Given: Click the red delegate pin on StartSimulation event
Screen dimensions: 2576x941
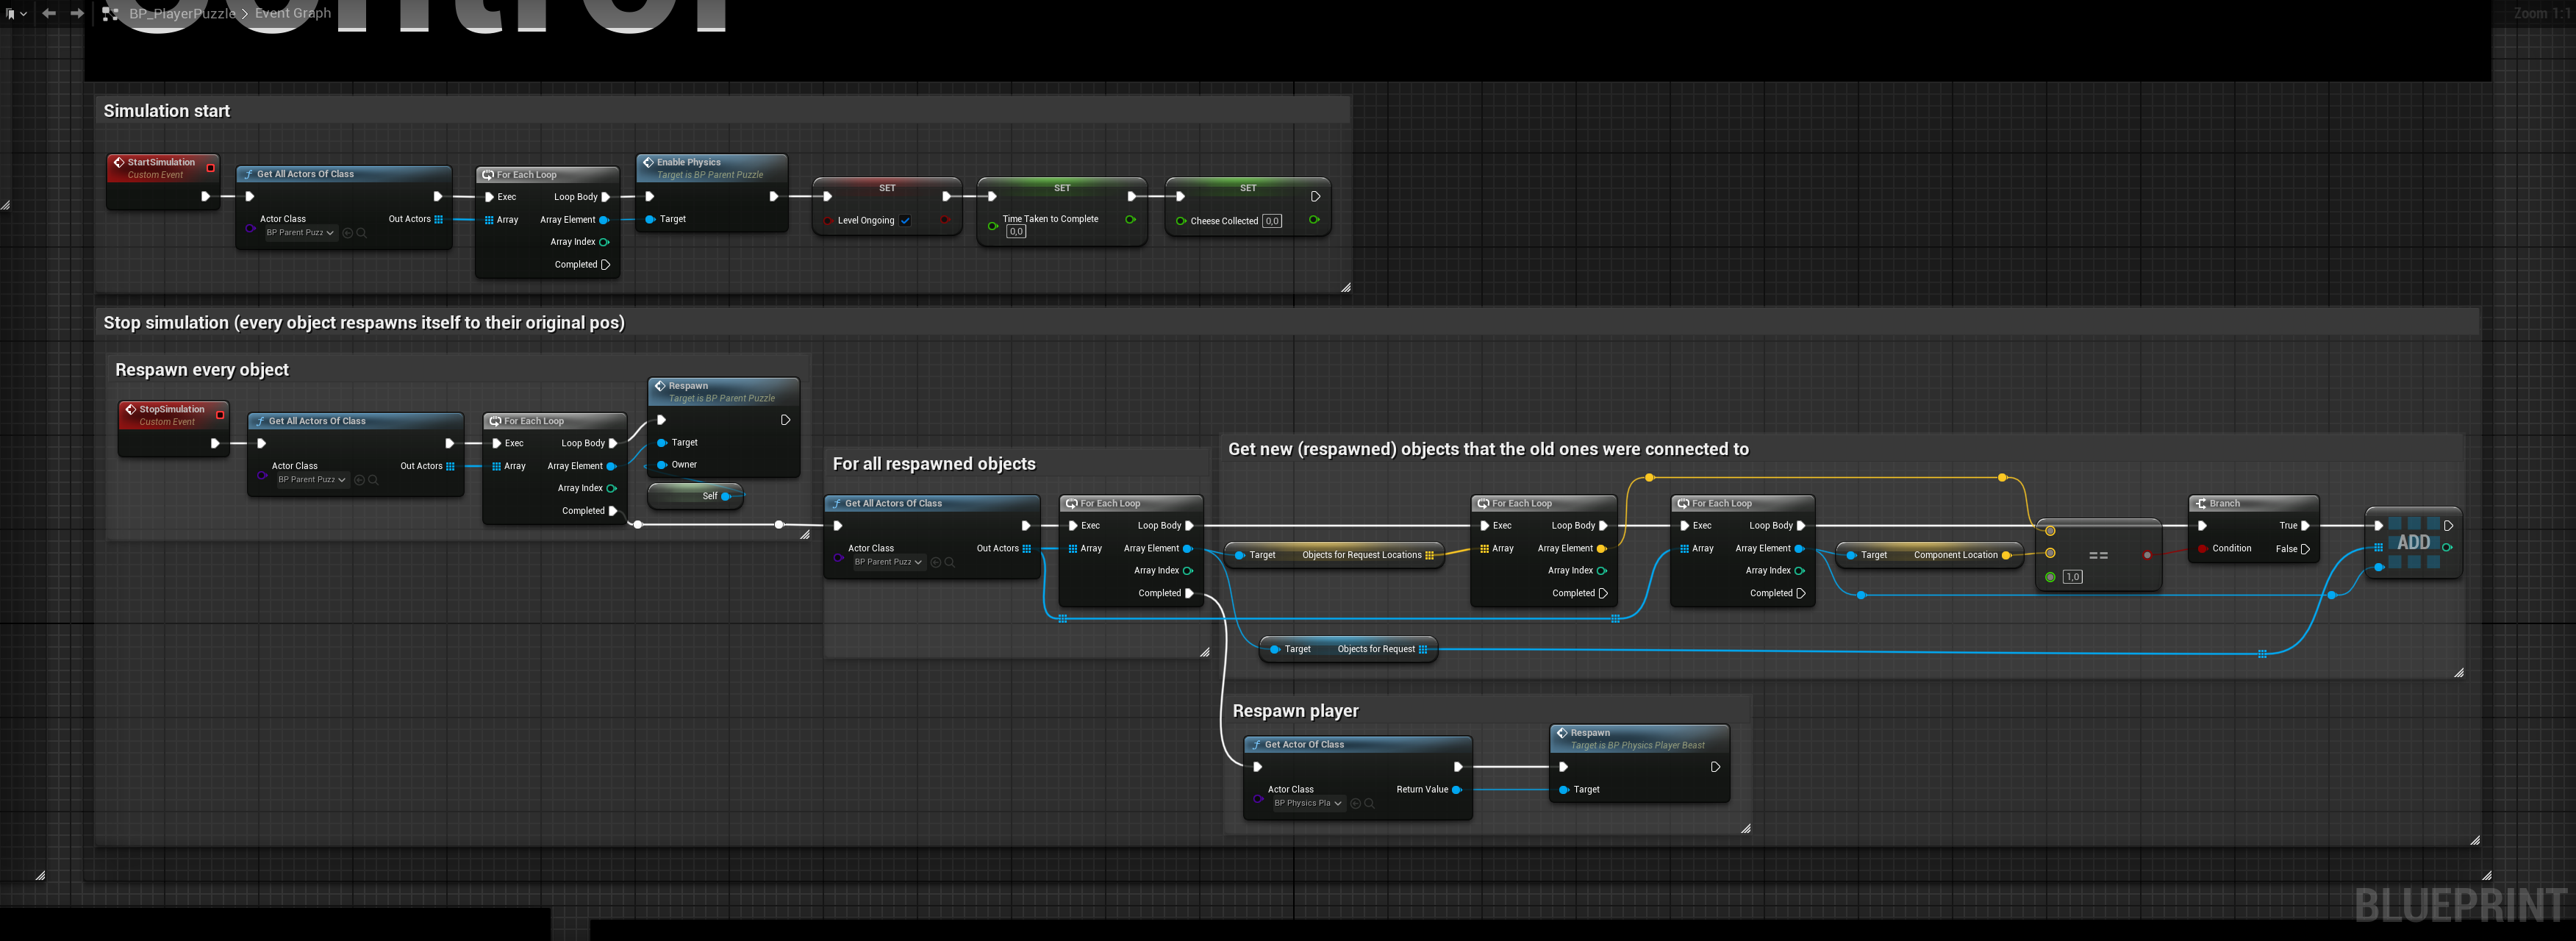Looking at the screenshot, I should (x=210, y=167).
